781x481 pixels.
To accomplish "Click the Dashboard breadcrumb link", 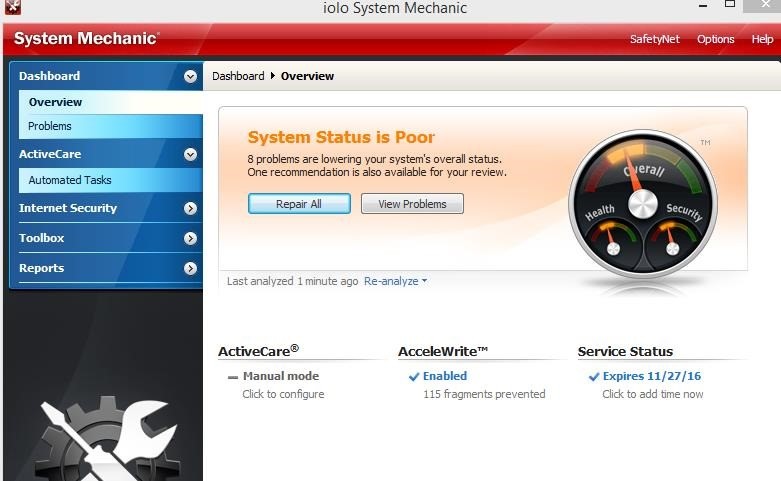I will tap(238, 76).
